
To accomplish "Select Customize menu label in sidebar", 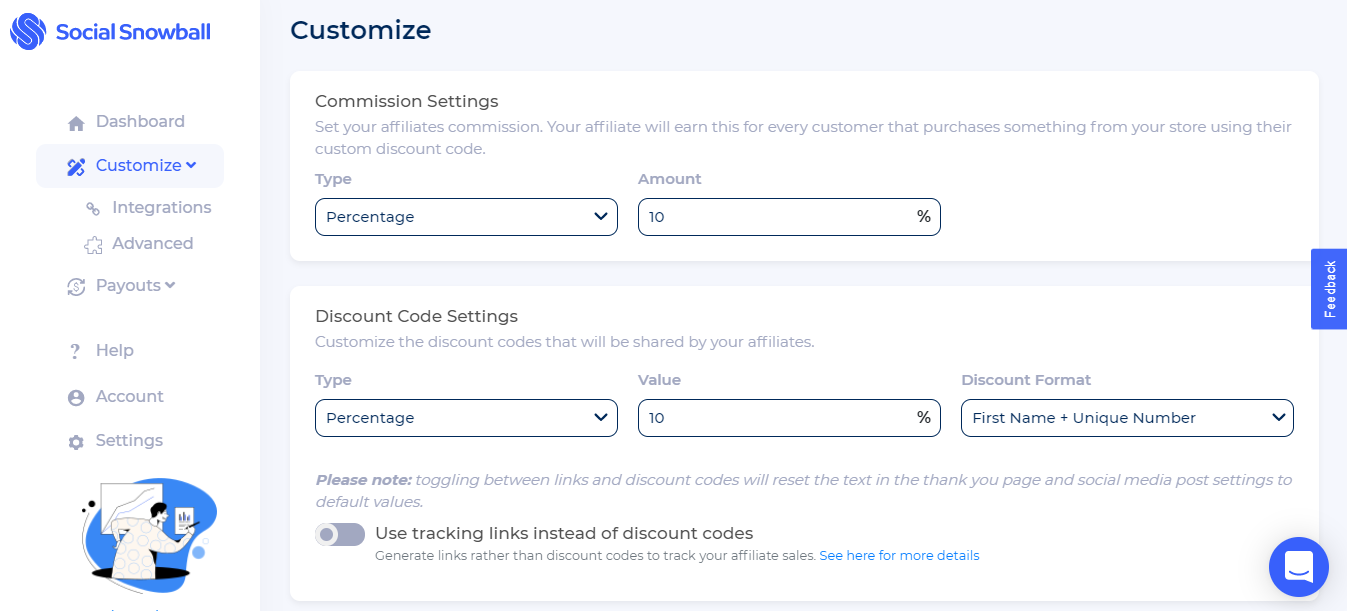I will coord(138,166).
